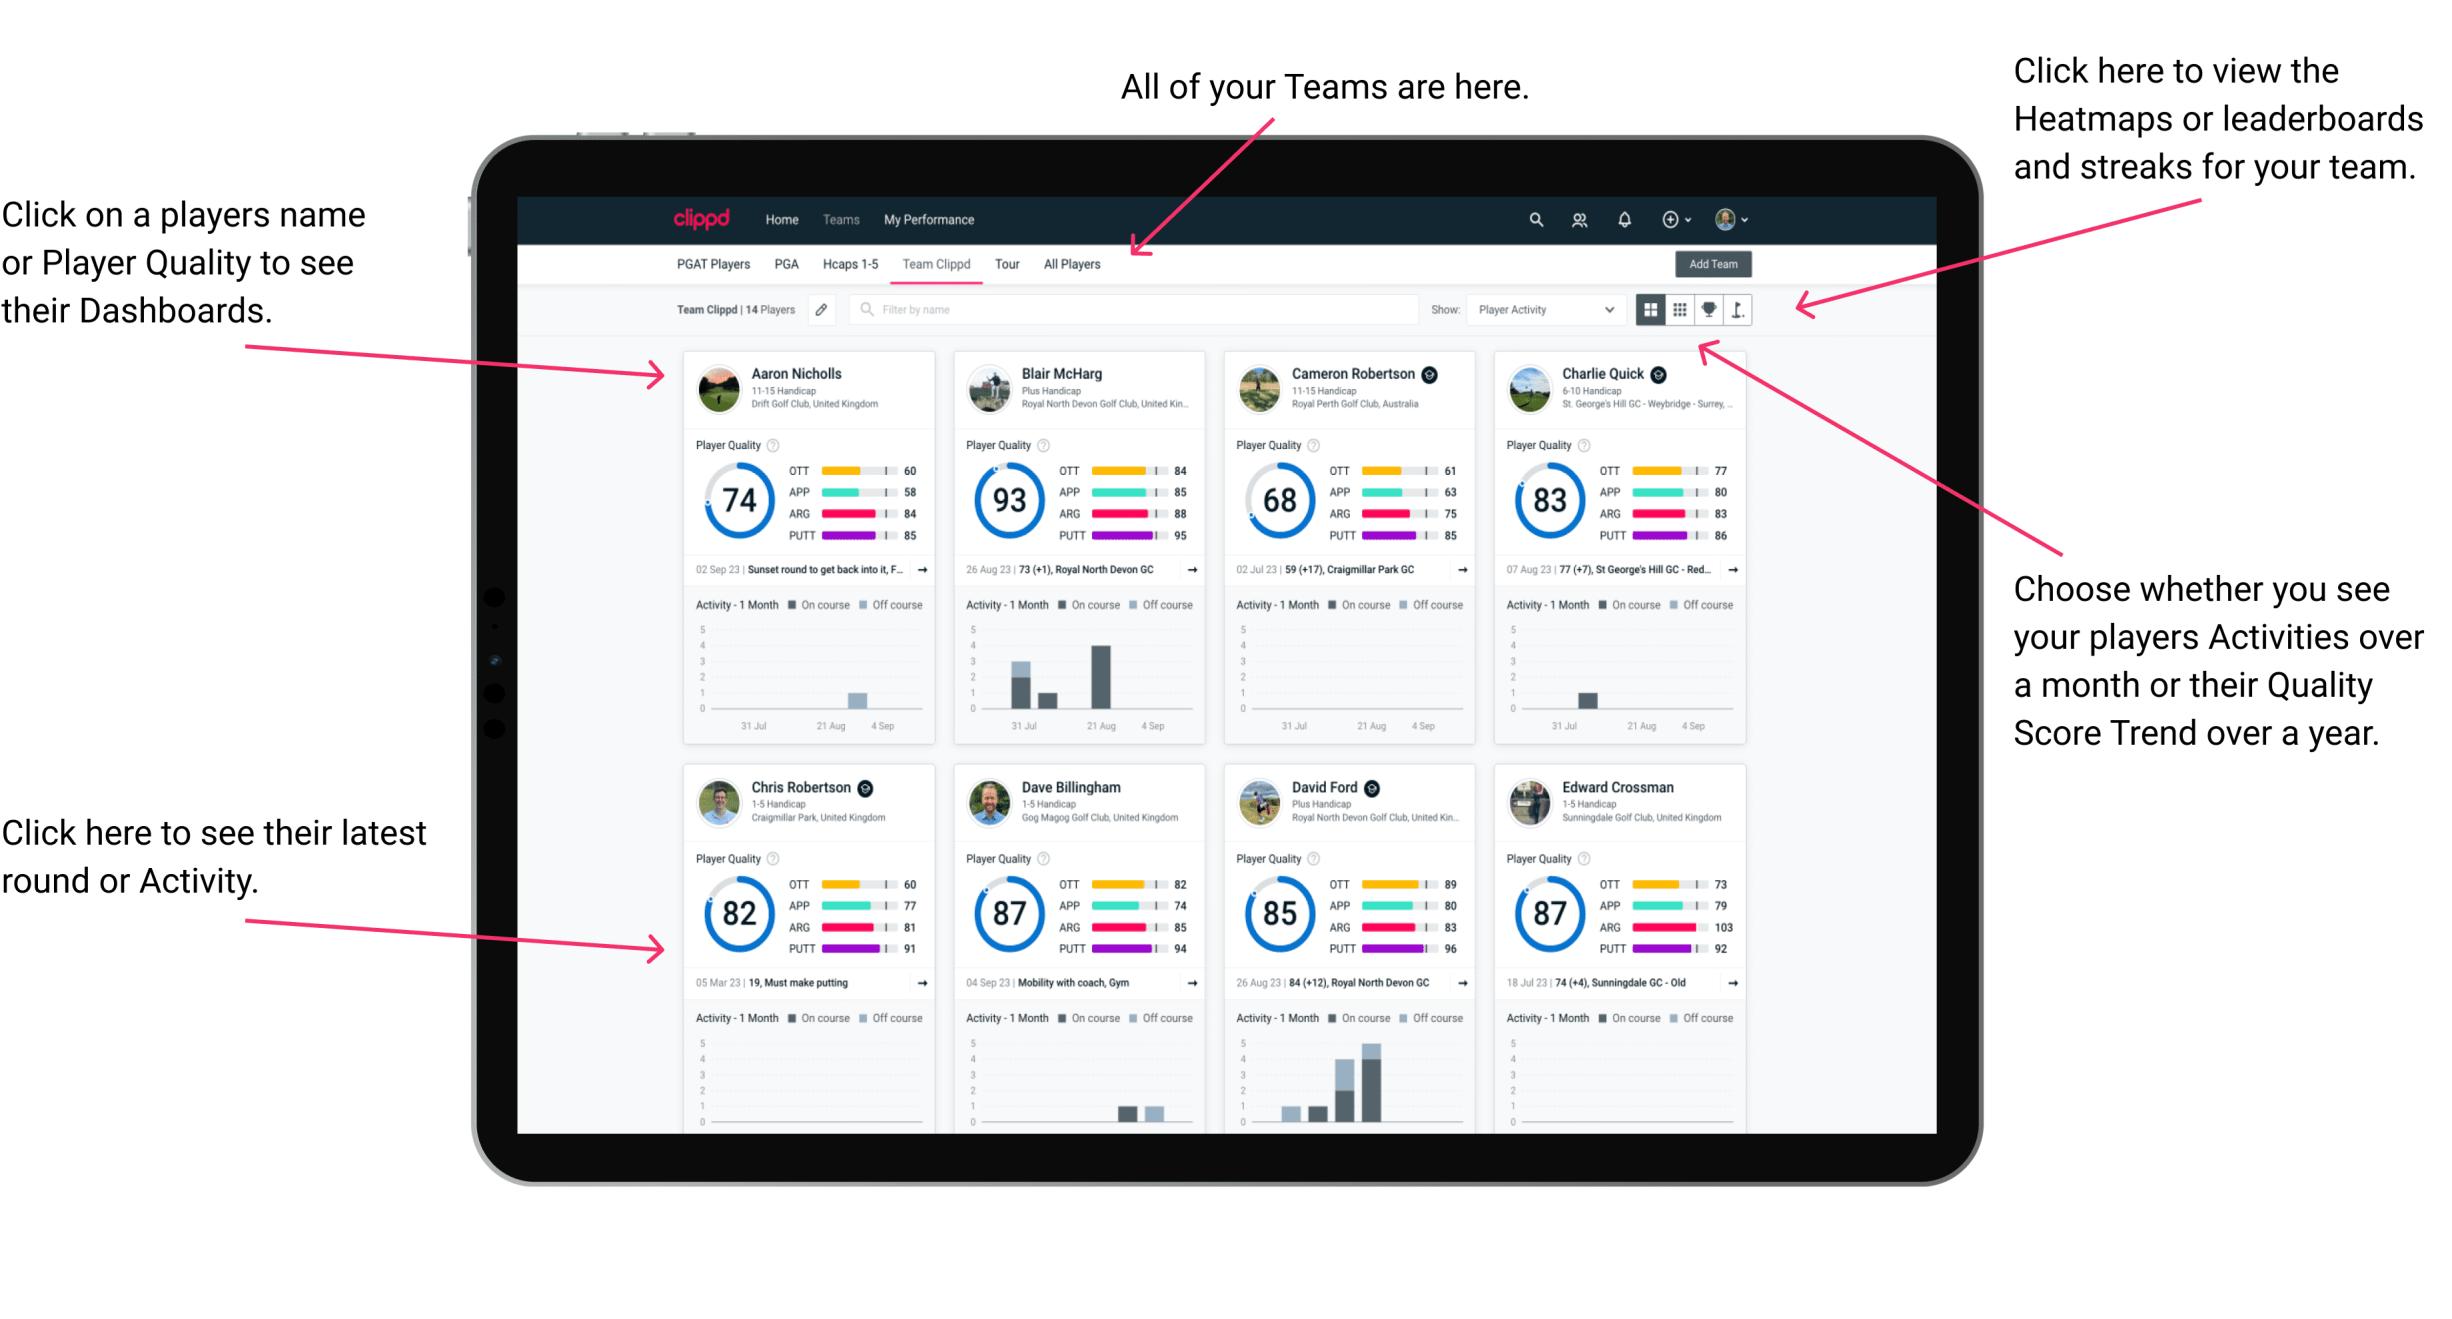This screenshot has width=2452, height=1319.
Task: Click the search magnifier icon
Action: [1535, 219]
